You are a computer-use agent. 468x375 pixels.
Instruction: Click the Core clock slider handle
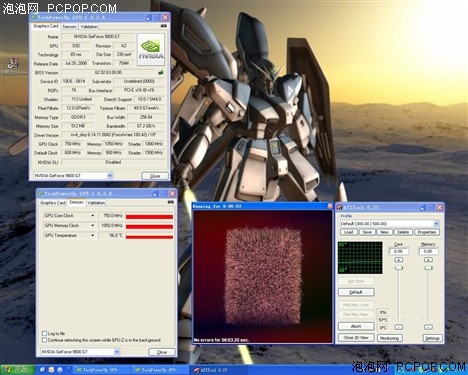399,268
